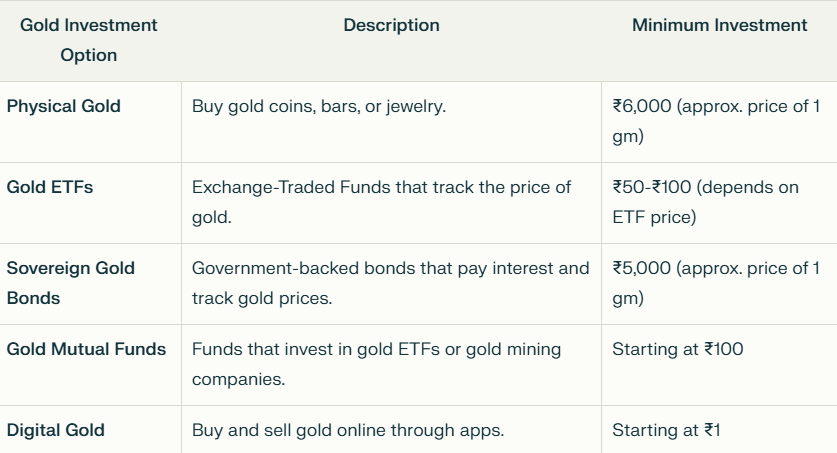Click the word 'gold.' in the ETF description
The image size is (837, 453).
(x=211, y=218)
